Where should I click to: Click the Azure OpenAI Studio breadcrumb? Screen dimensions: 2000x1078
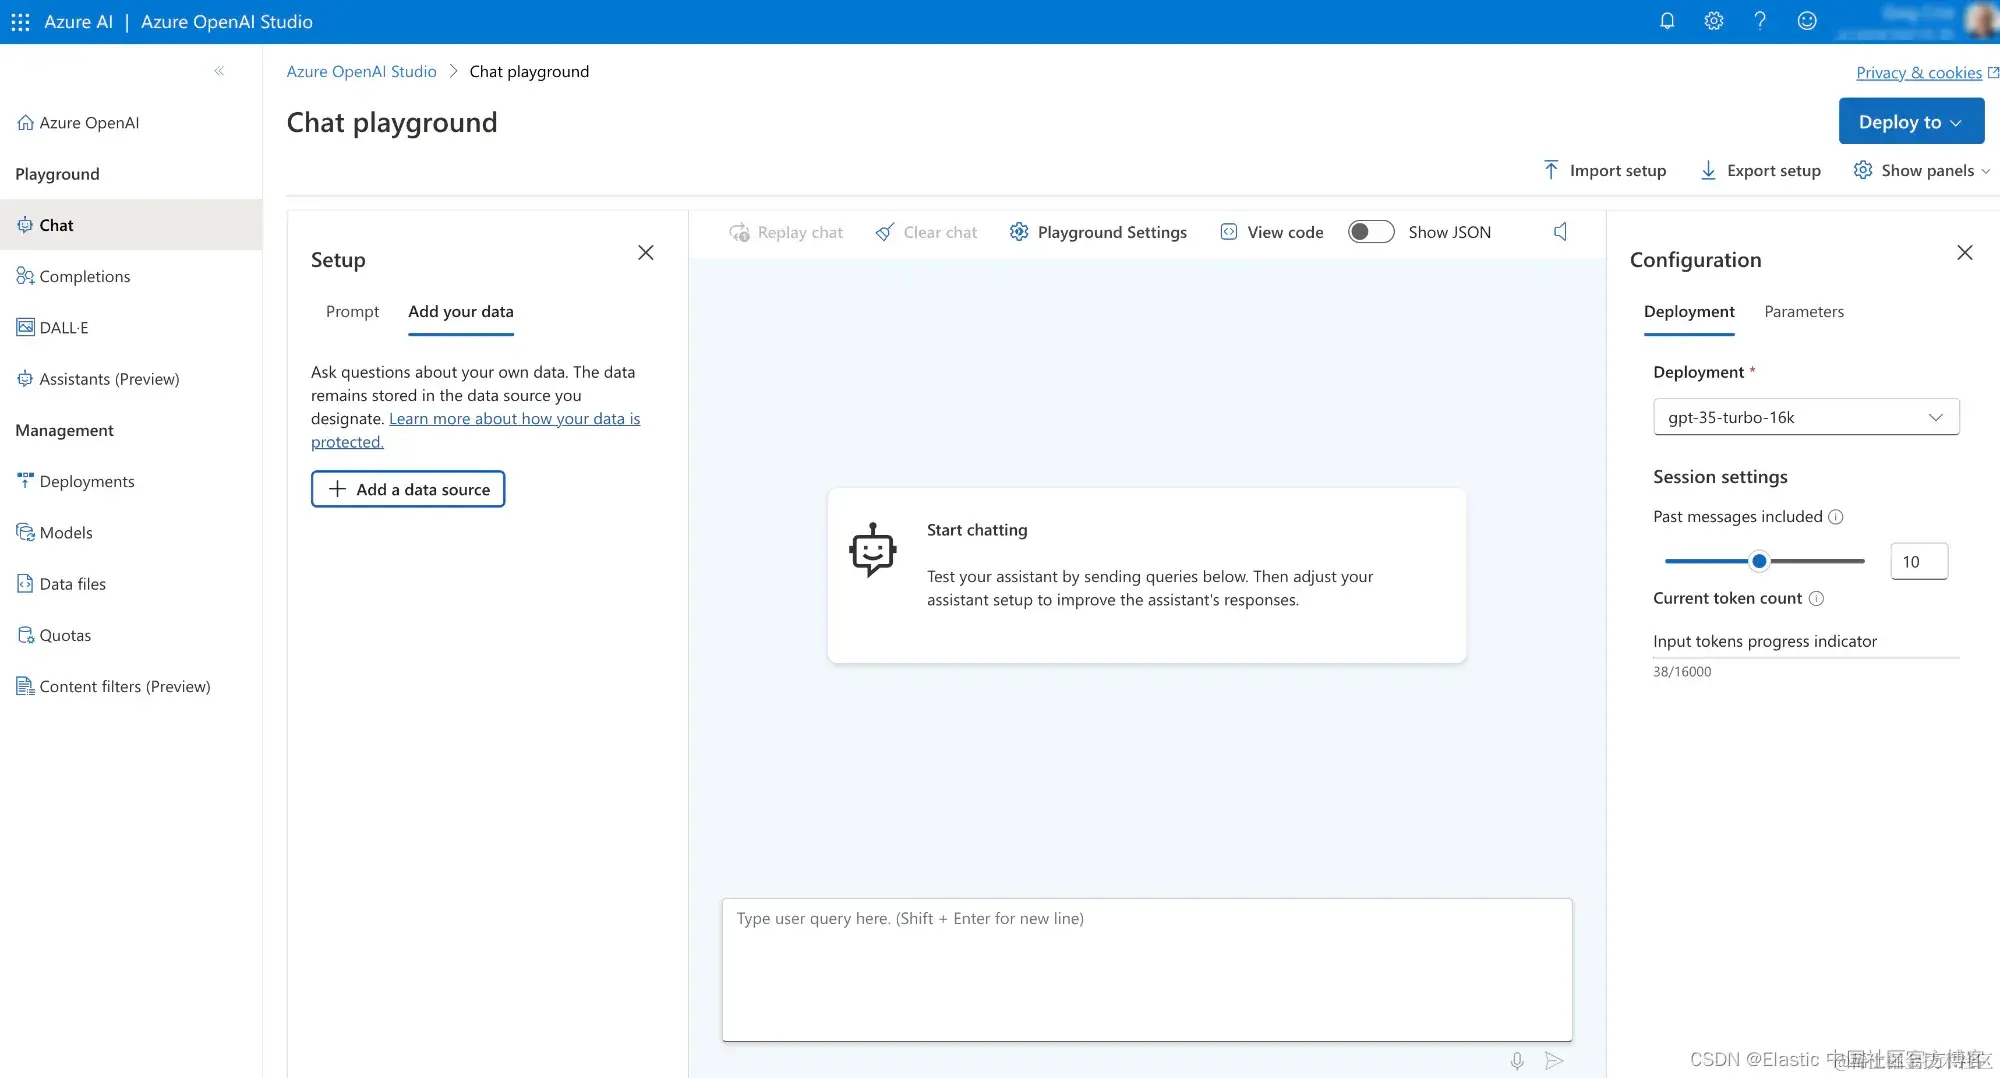tap(361, 71)
